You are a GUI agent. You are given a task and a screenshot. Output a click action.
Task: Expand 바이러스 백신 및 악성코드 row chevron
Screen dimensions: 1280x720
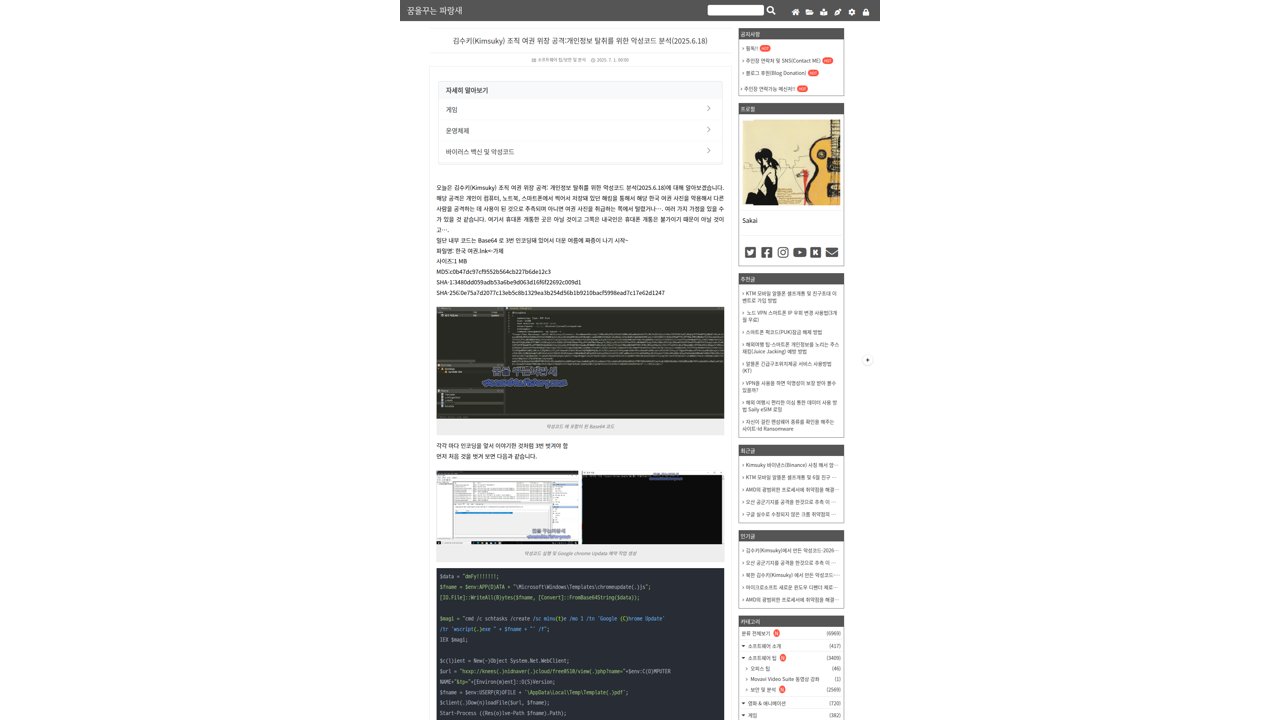tap(708, 151)
